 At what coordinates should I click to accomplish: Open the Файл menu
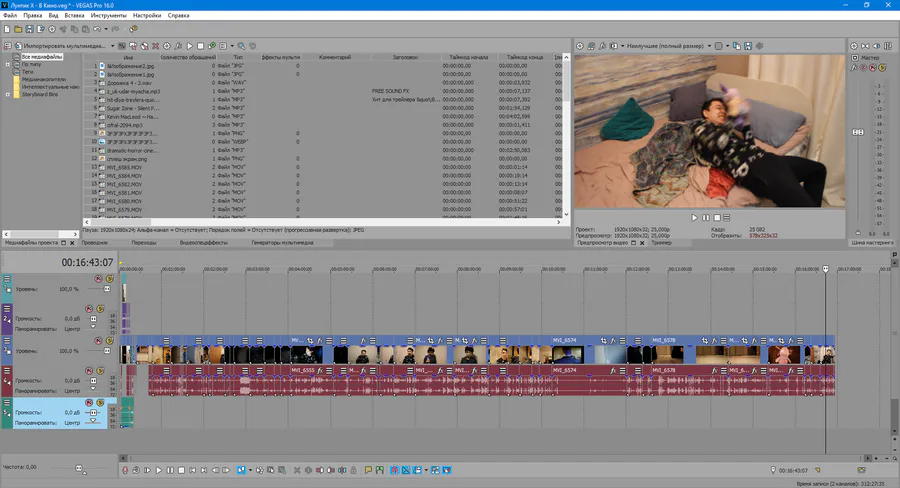[10, 16]
